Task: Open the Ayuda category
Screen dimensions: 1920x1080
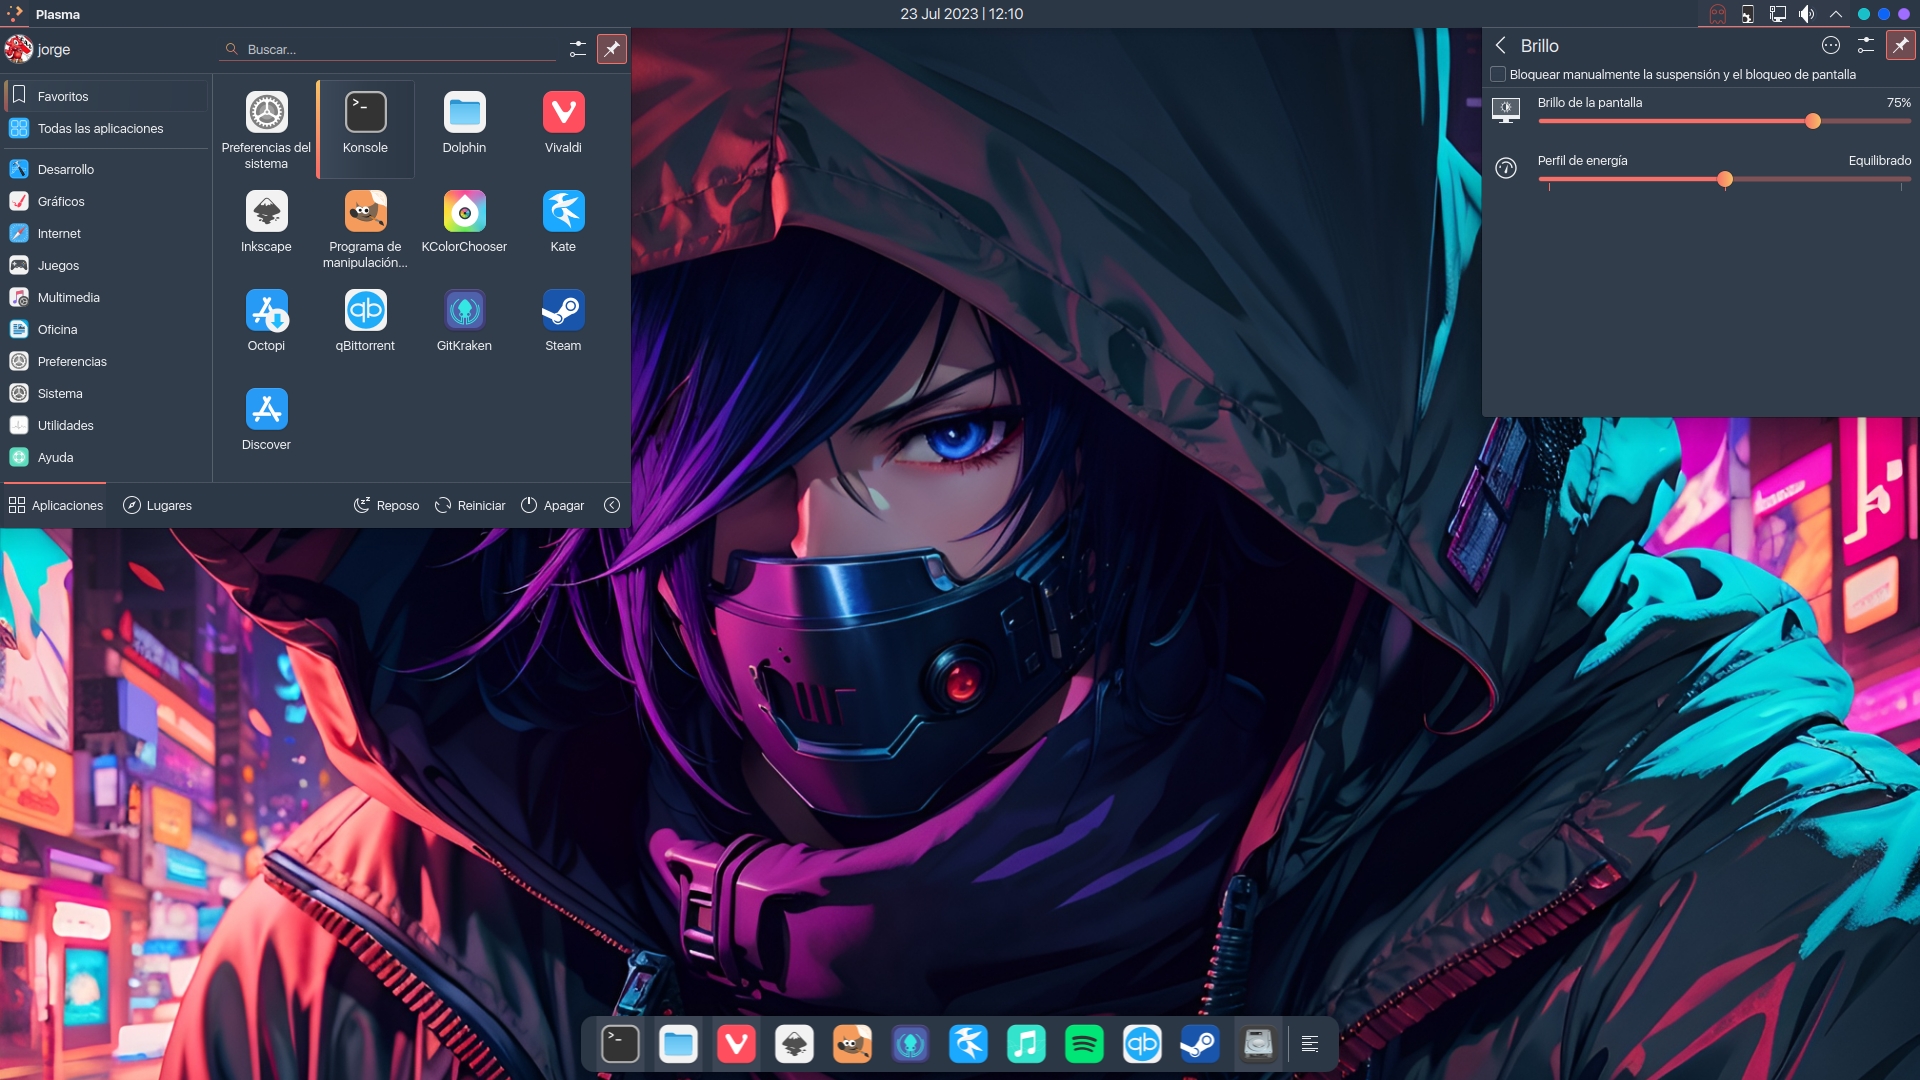Action: (x=106, y=457)
